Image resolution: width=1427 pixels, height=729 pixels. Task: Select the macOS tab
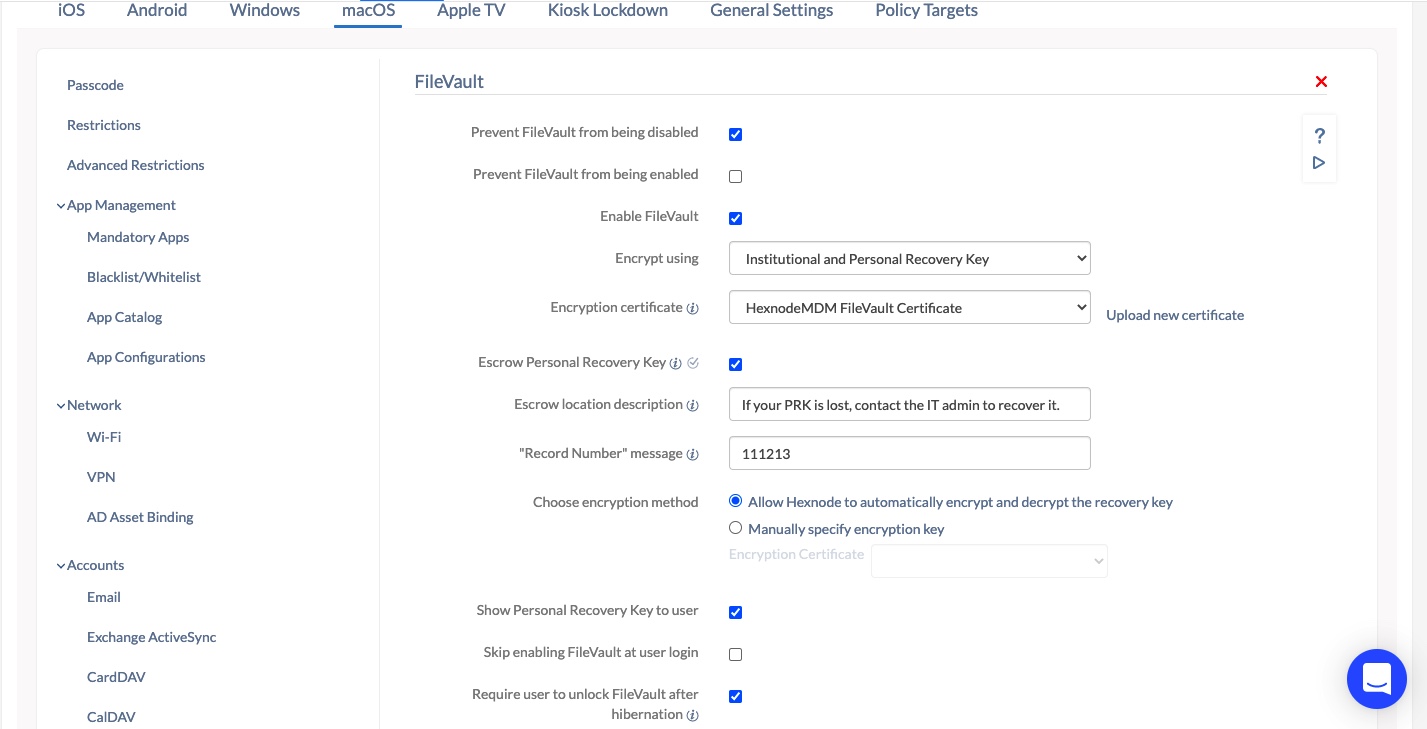click(368, 11)
